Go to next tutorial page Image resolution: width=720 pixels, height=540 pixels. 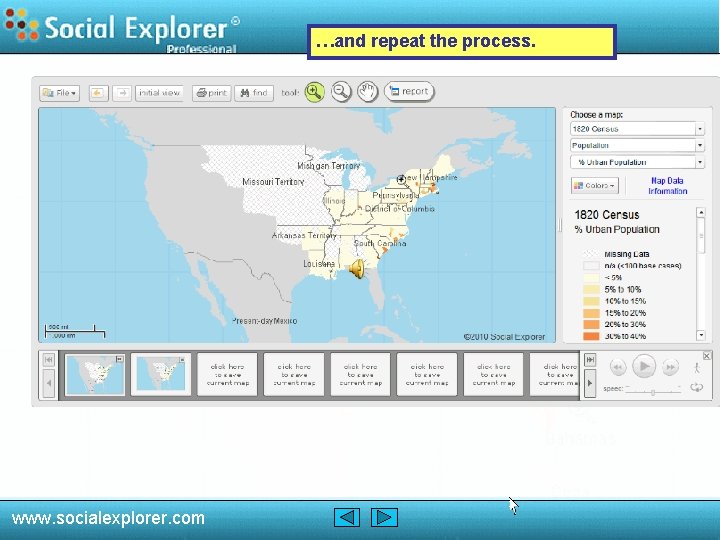(384, 518)
